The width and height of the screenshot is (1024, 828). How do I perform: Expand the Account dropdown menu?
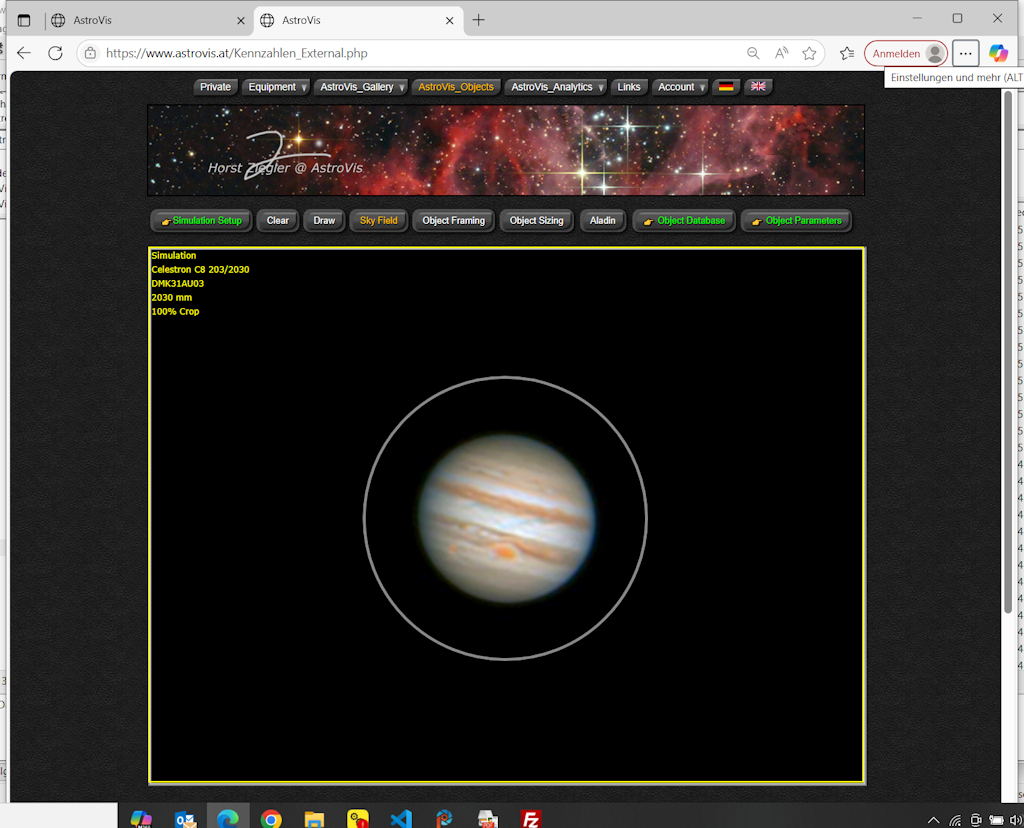click(x=681, y=87)
